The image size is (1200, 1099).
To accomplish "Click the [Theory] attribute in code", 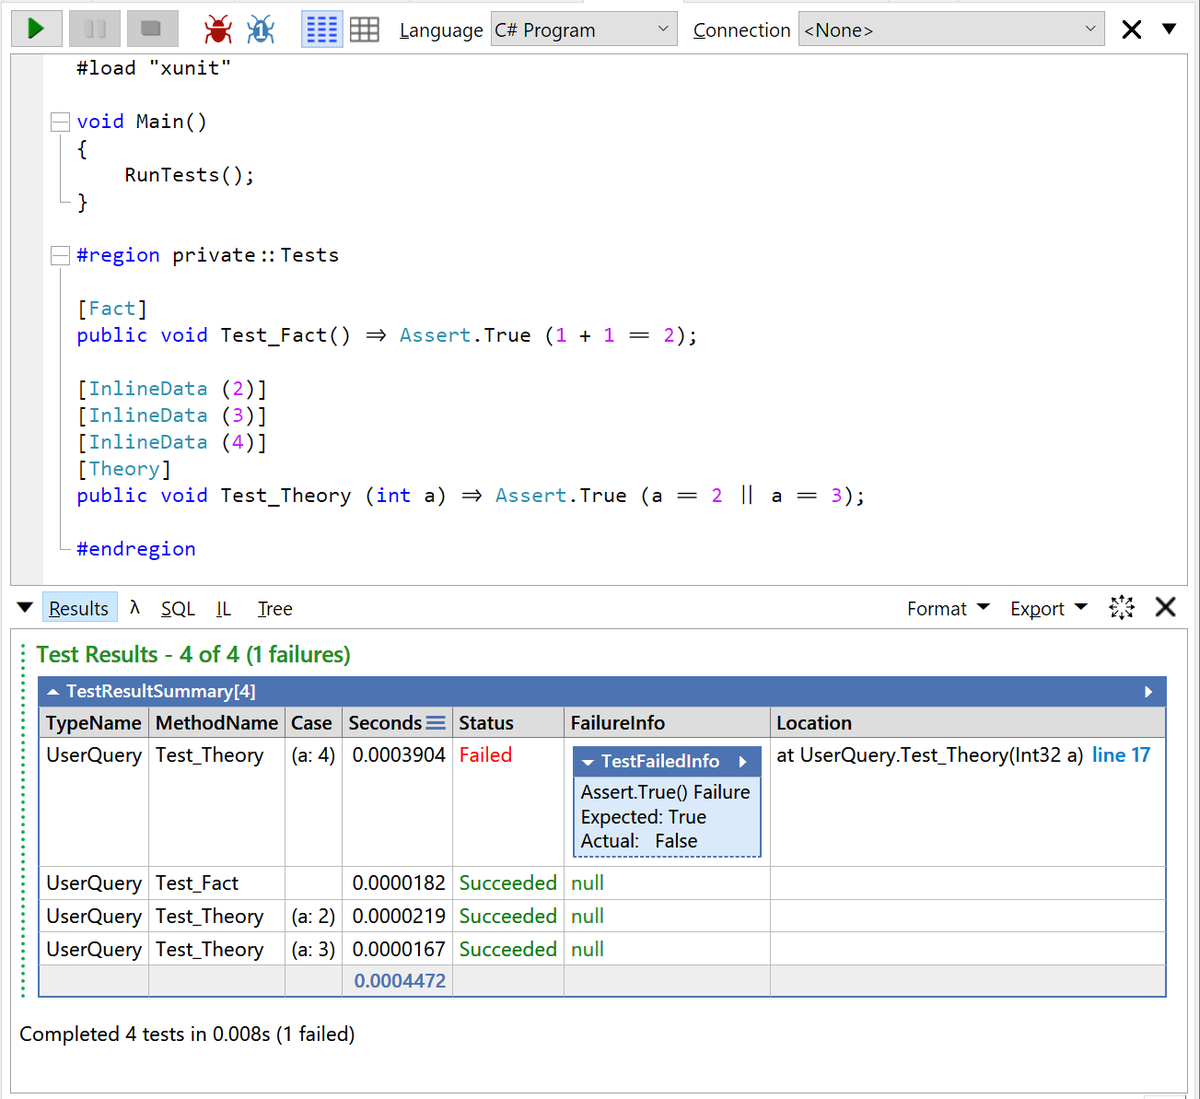I will (124, 469).
